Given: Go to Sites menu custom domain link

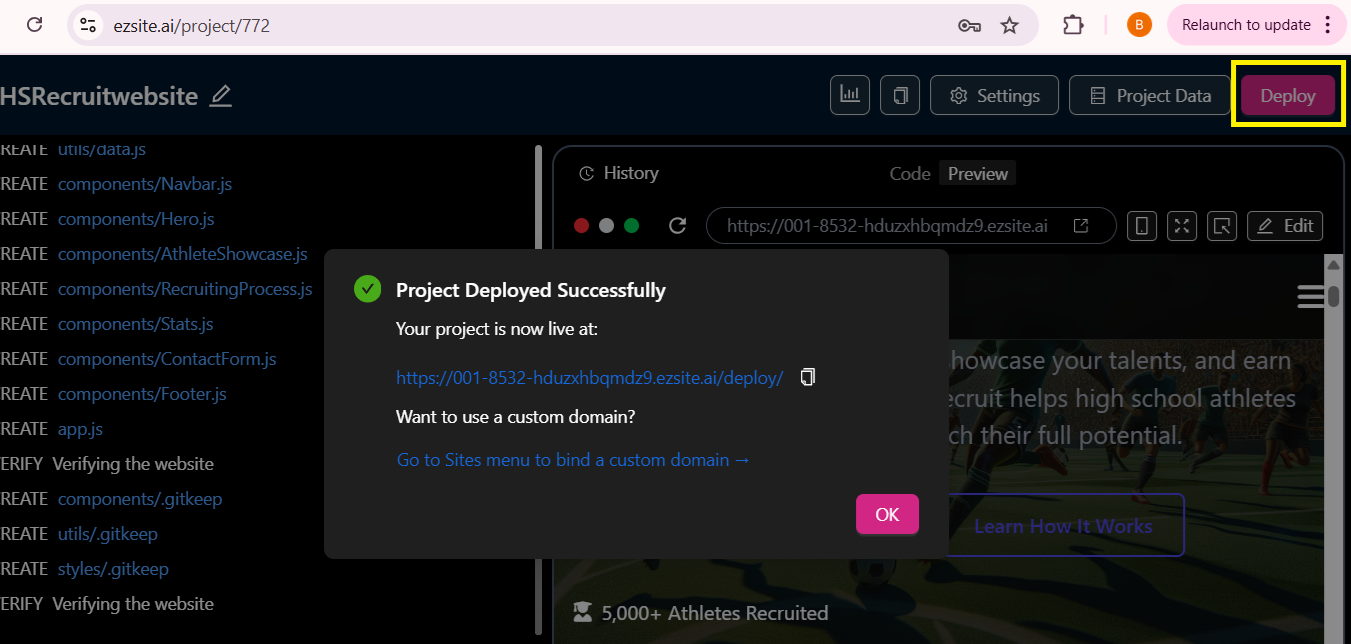Looking at the screenshot, I should [x=573, y=460].
